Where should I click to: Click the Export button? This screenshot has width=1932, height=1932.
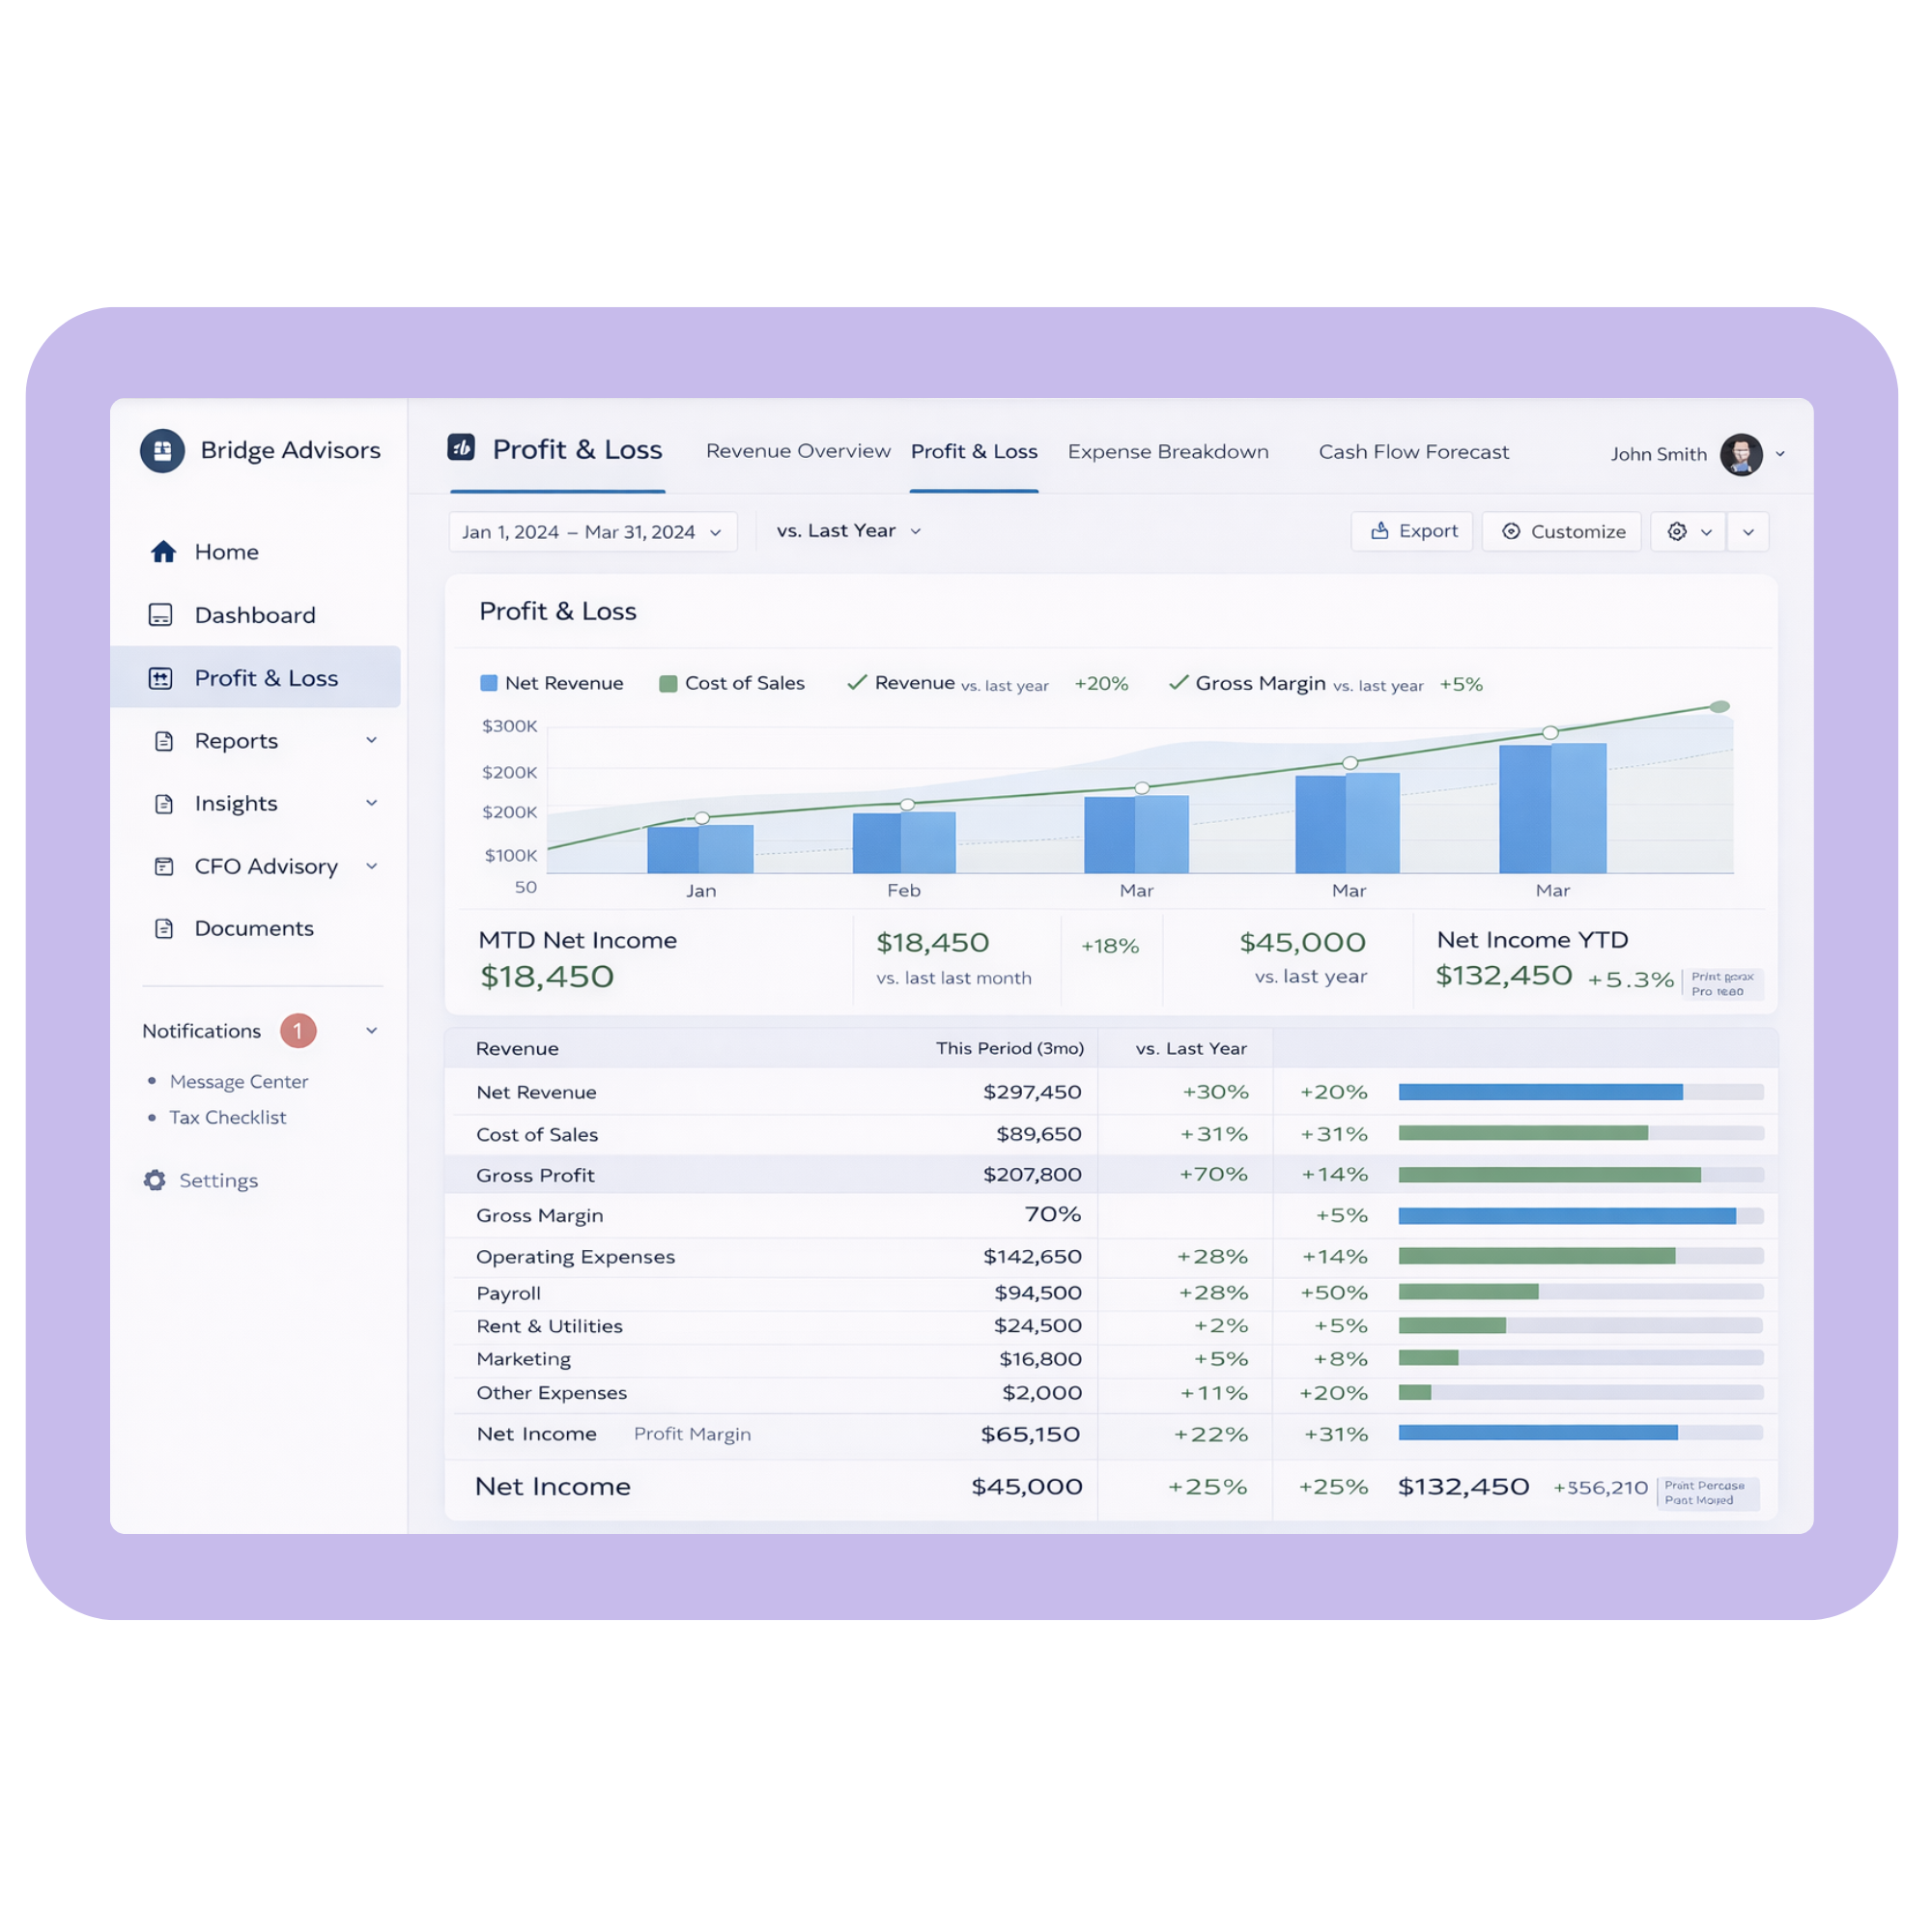tap(1412, 531)
